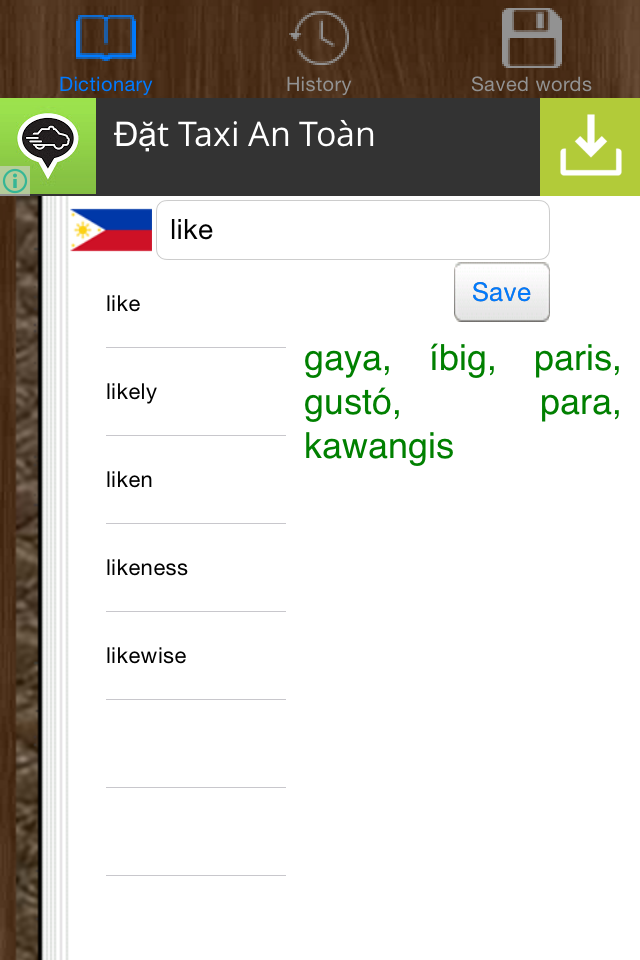Select "like" in the suggestion list
The height and width of the screenshot is (960, 640).
(x=196, y=304)
